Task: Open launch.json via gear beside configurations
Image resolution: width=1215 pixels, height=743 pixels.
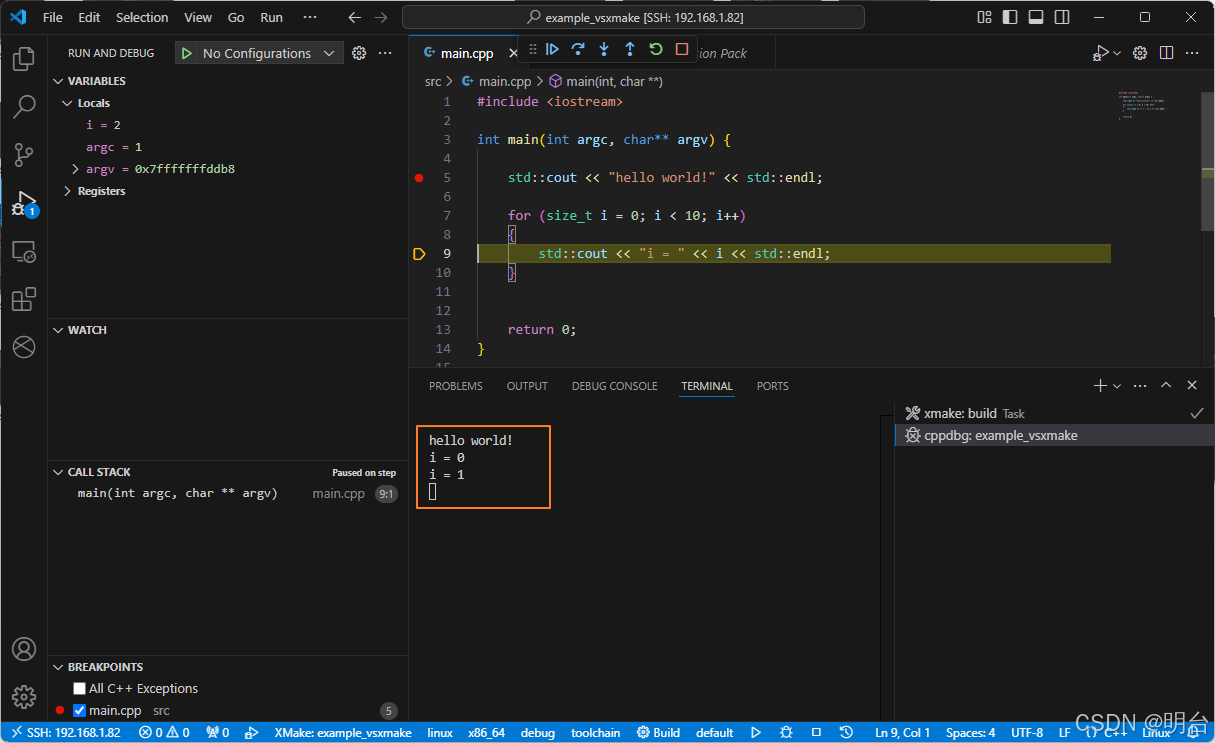Action: tap(359, 53)
